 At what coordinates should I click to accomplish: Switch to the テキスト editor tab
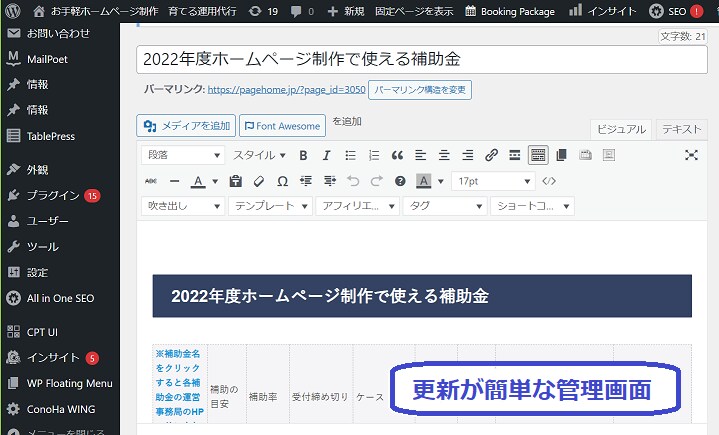tap(681, 130)
